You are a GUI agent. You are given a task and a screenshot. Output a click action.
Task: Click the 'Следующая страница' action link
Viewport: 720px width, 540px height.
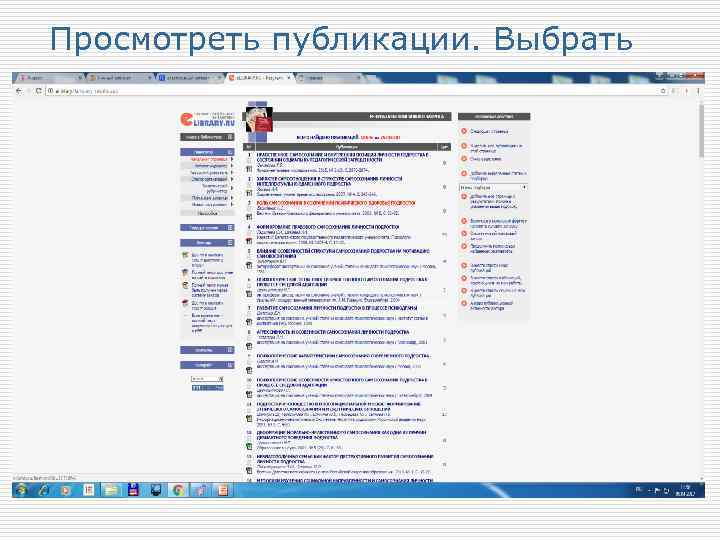(489, 131)
